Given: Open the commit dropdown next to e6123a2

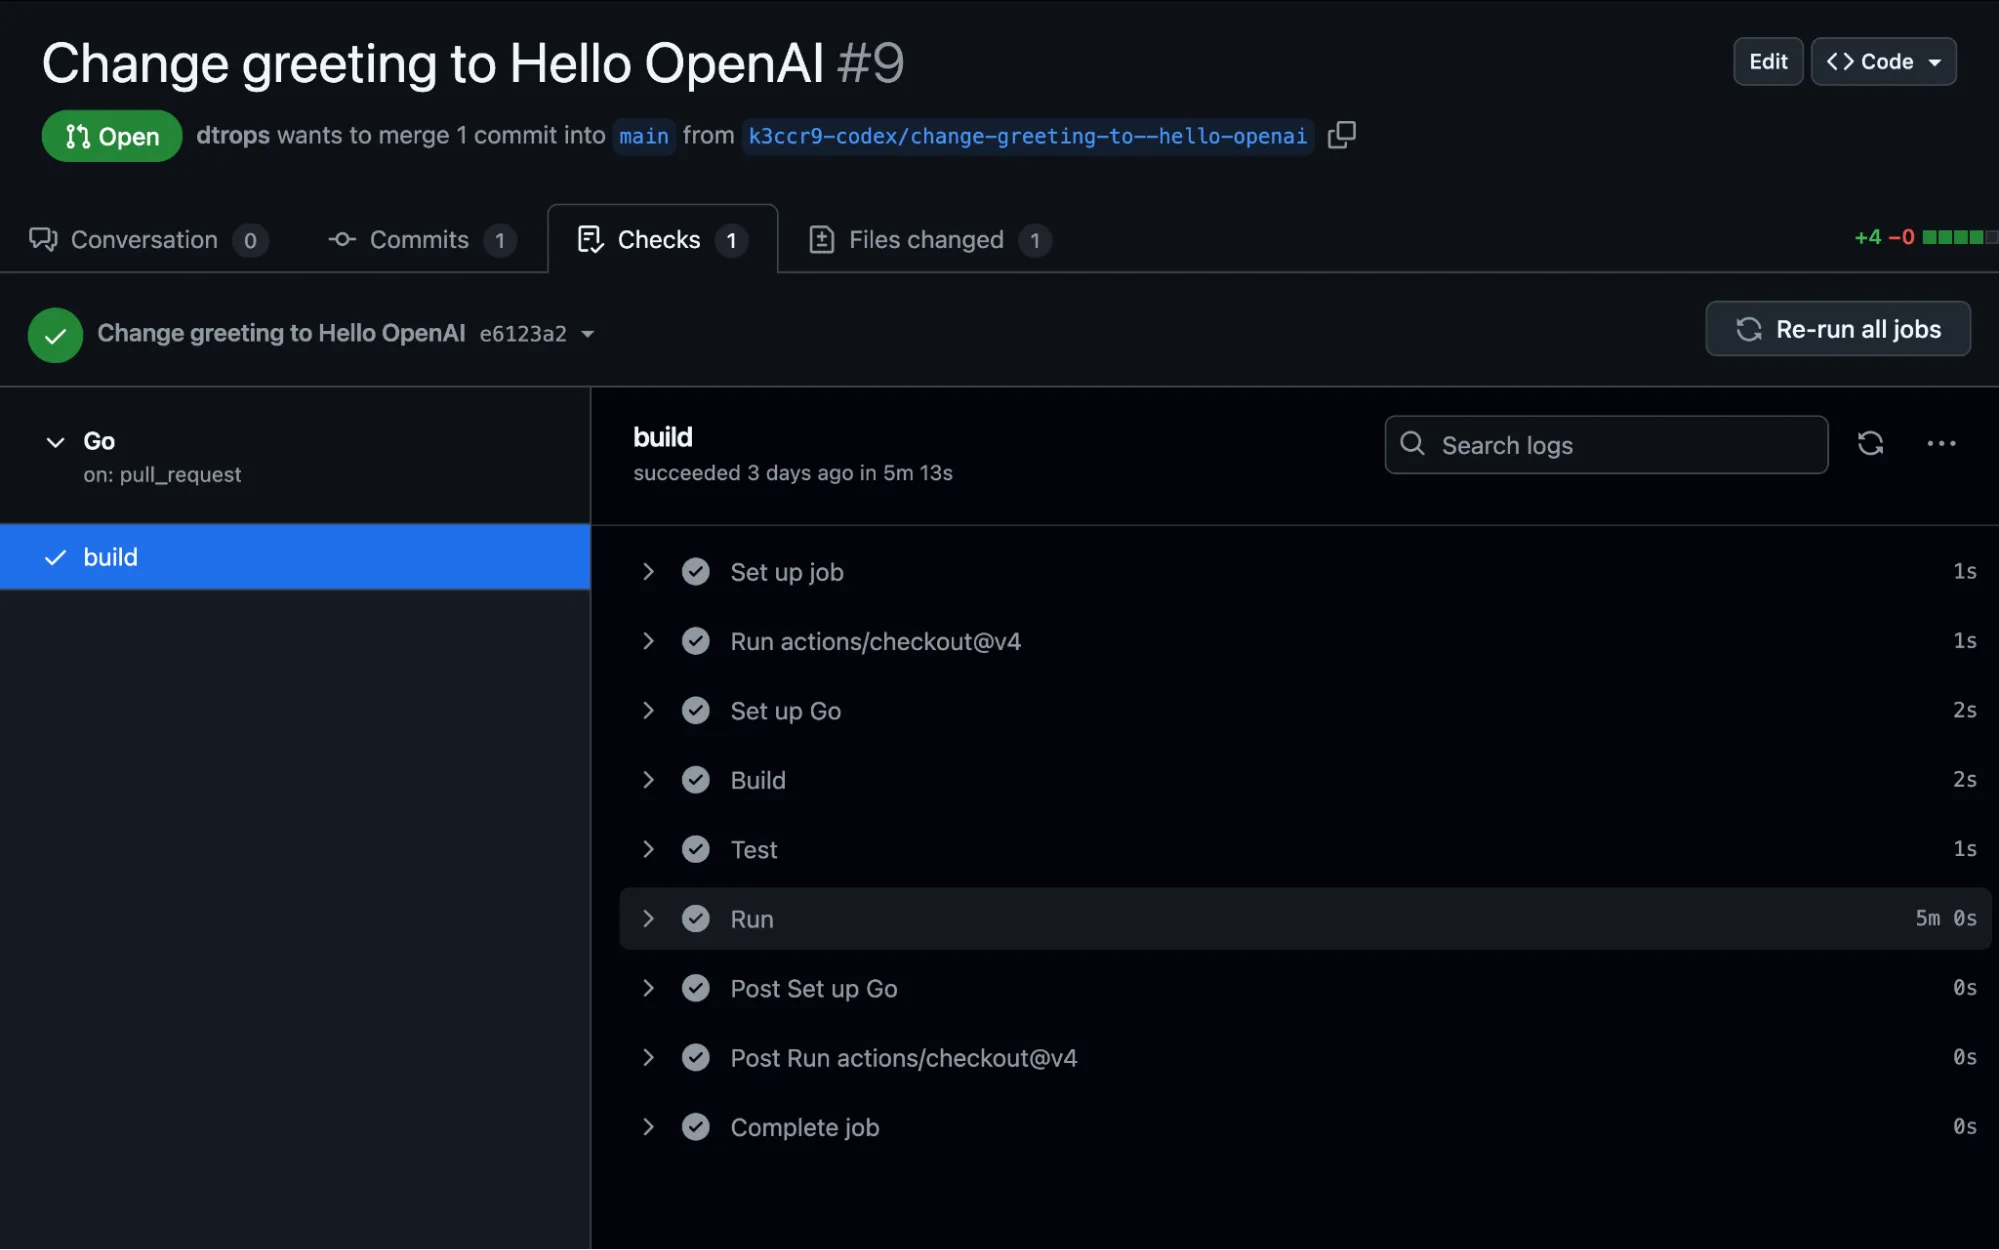Looking at the screenshot, I should click(x=589, y=334).
